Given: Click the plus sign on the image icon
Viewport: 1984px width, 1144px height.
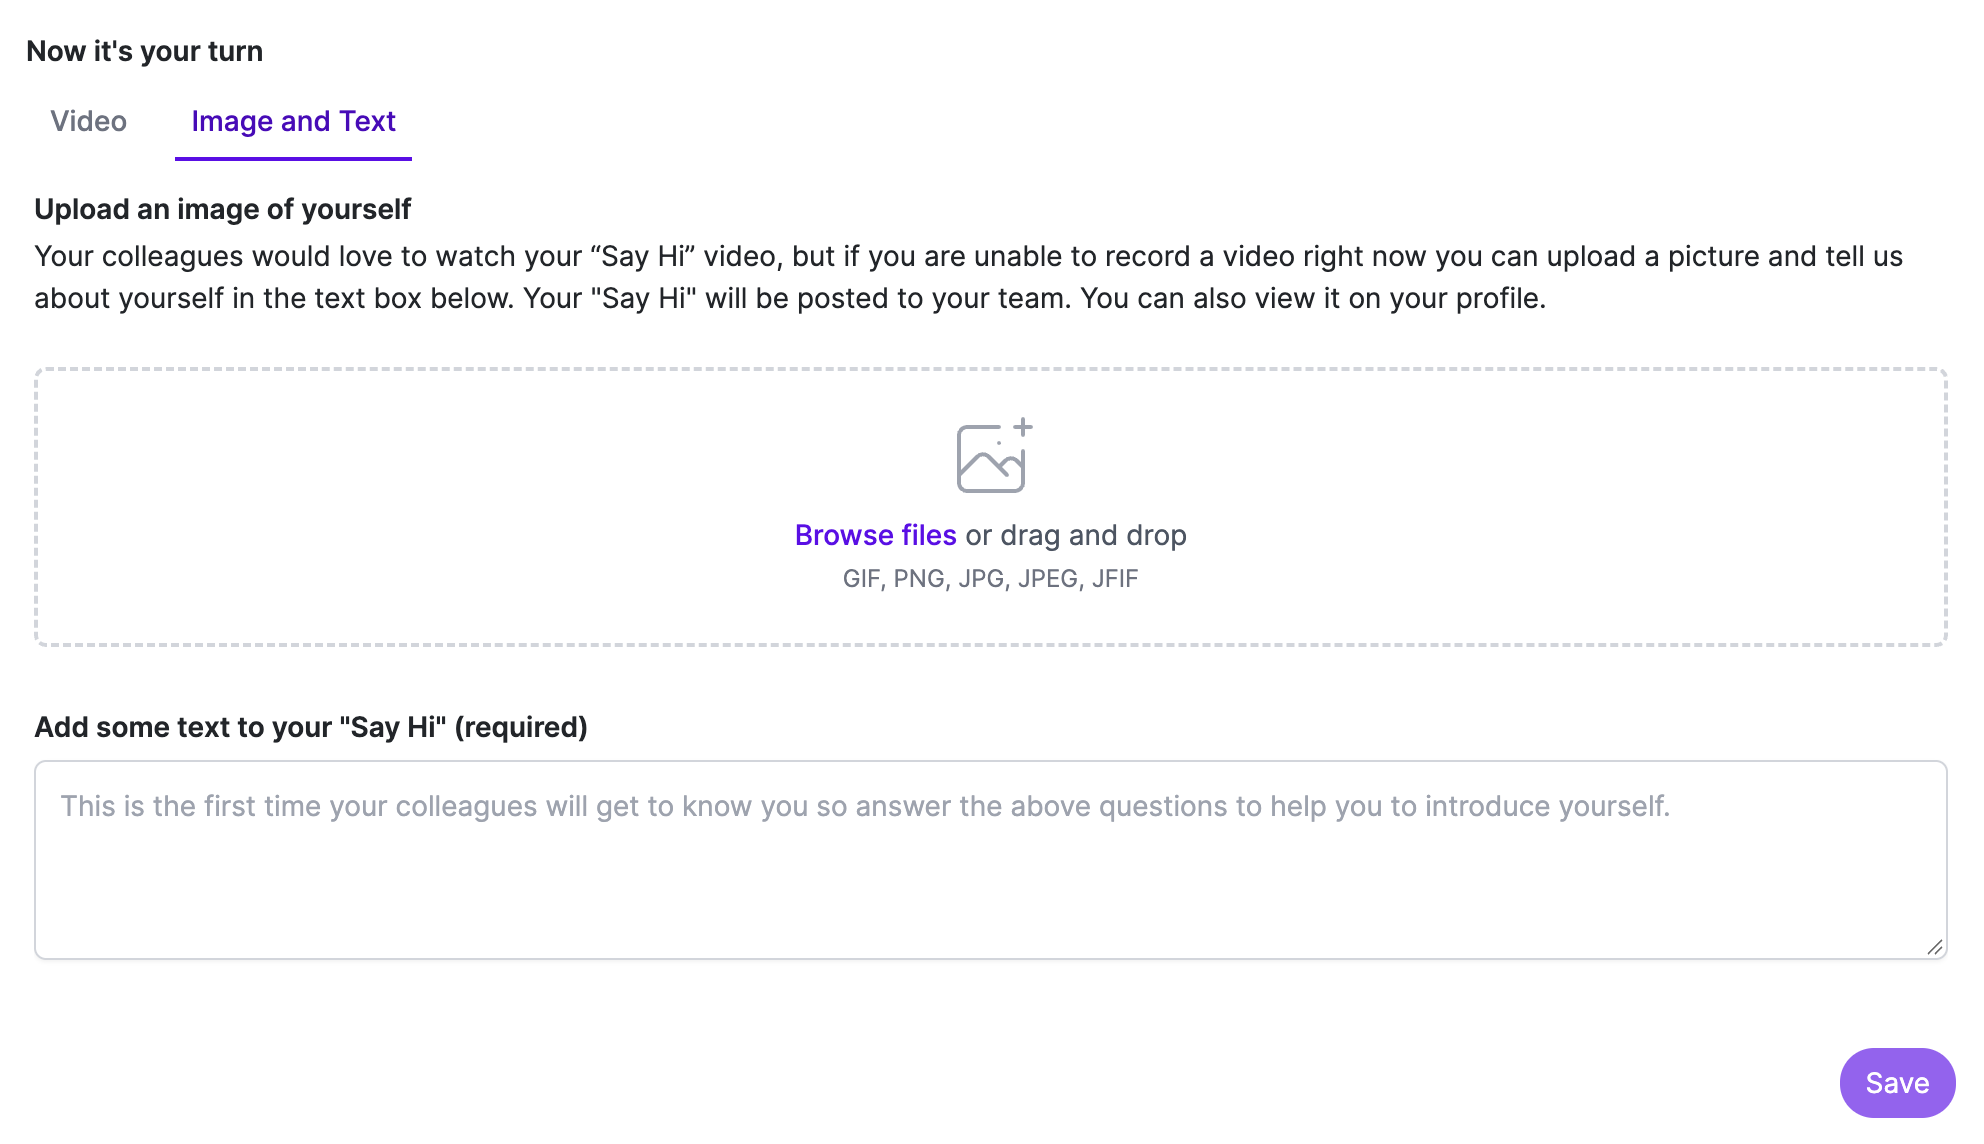Looking at the screenshot, I should [1023, 427].
